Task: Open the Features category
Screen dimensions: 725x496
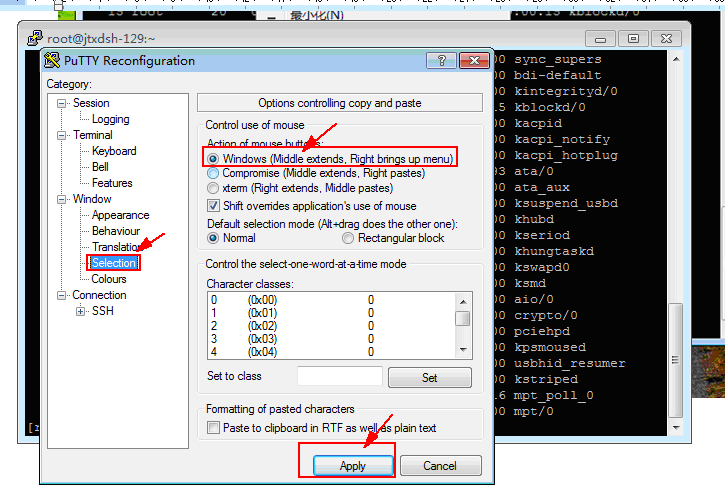Action: pyautogui.click(x=112, y=183)
